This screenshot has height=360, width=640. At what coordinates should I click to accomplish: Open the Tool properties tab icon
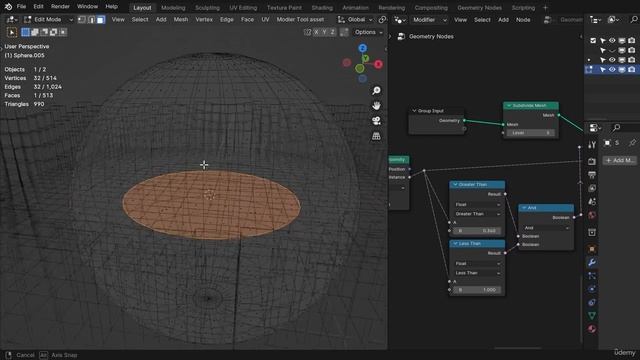pos(592,144)
